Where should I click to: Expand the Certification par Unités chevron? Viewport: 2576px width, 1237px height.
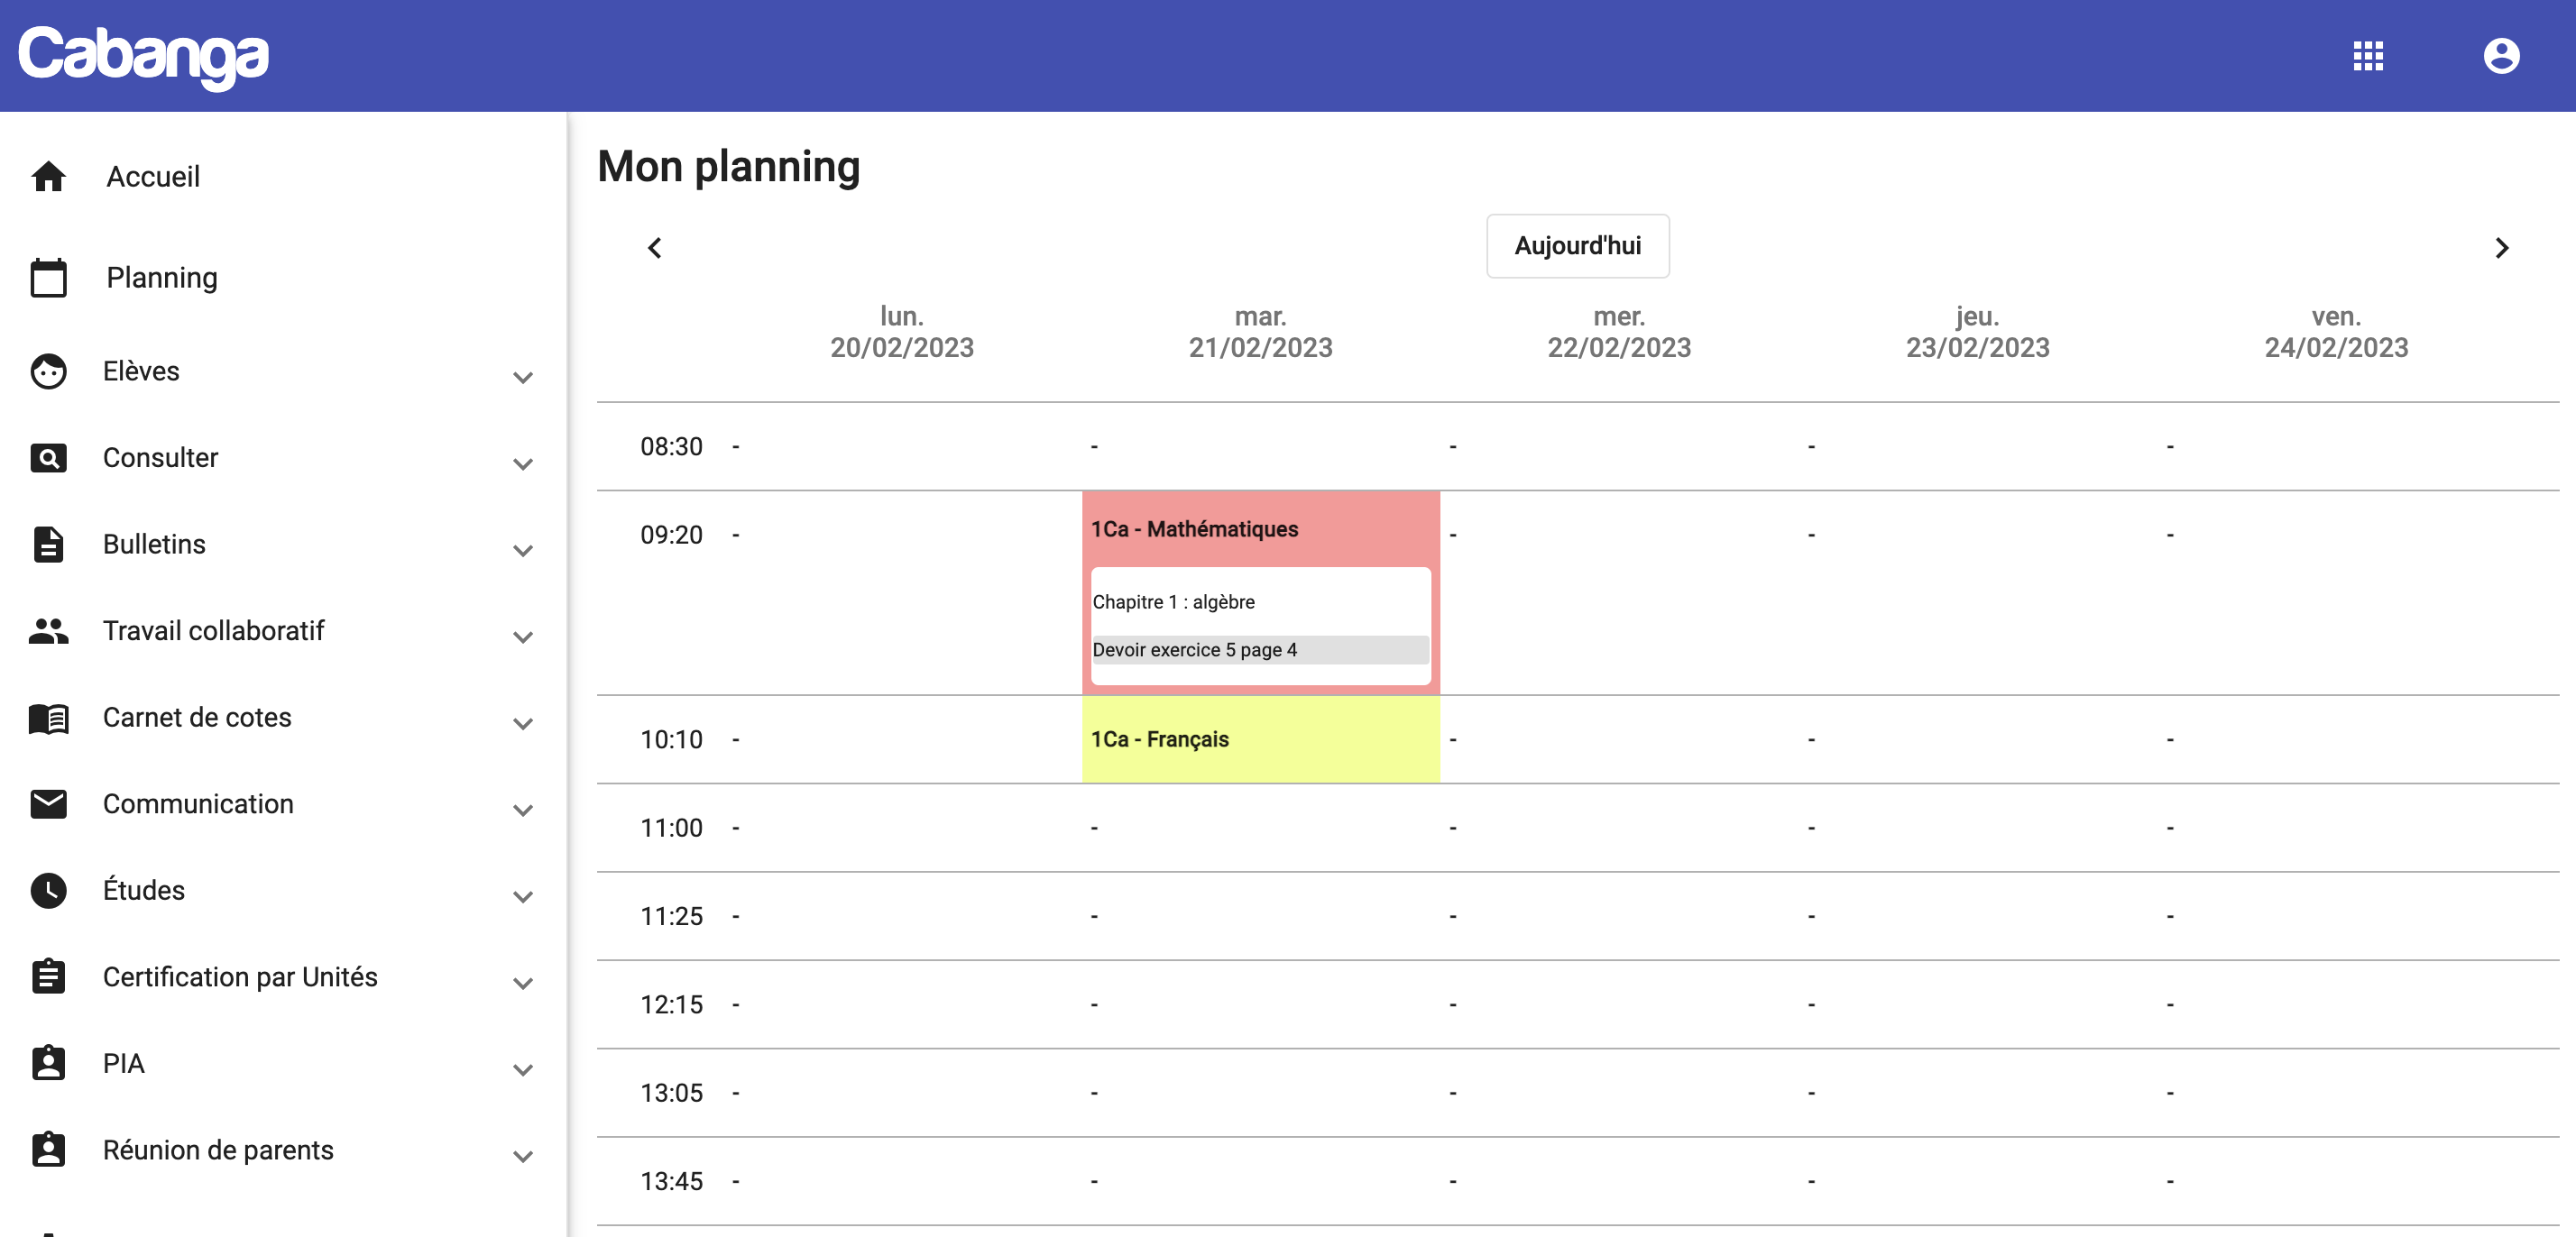pyautogui.click(x=522, y=983)
